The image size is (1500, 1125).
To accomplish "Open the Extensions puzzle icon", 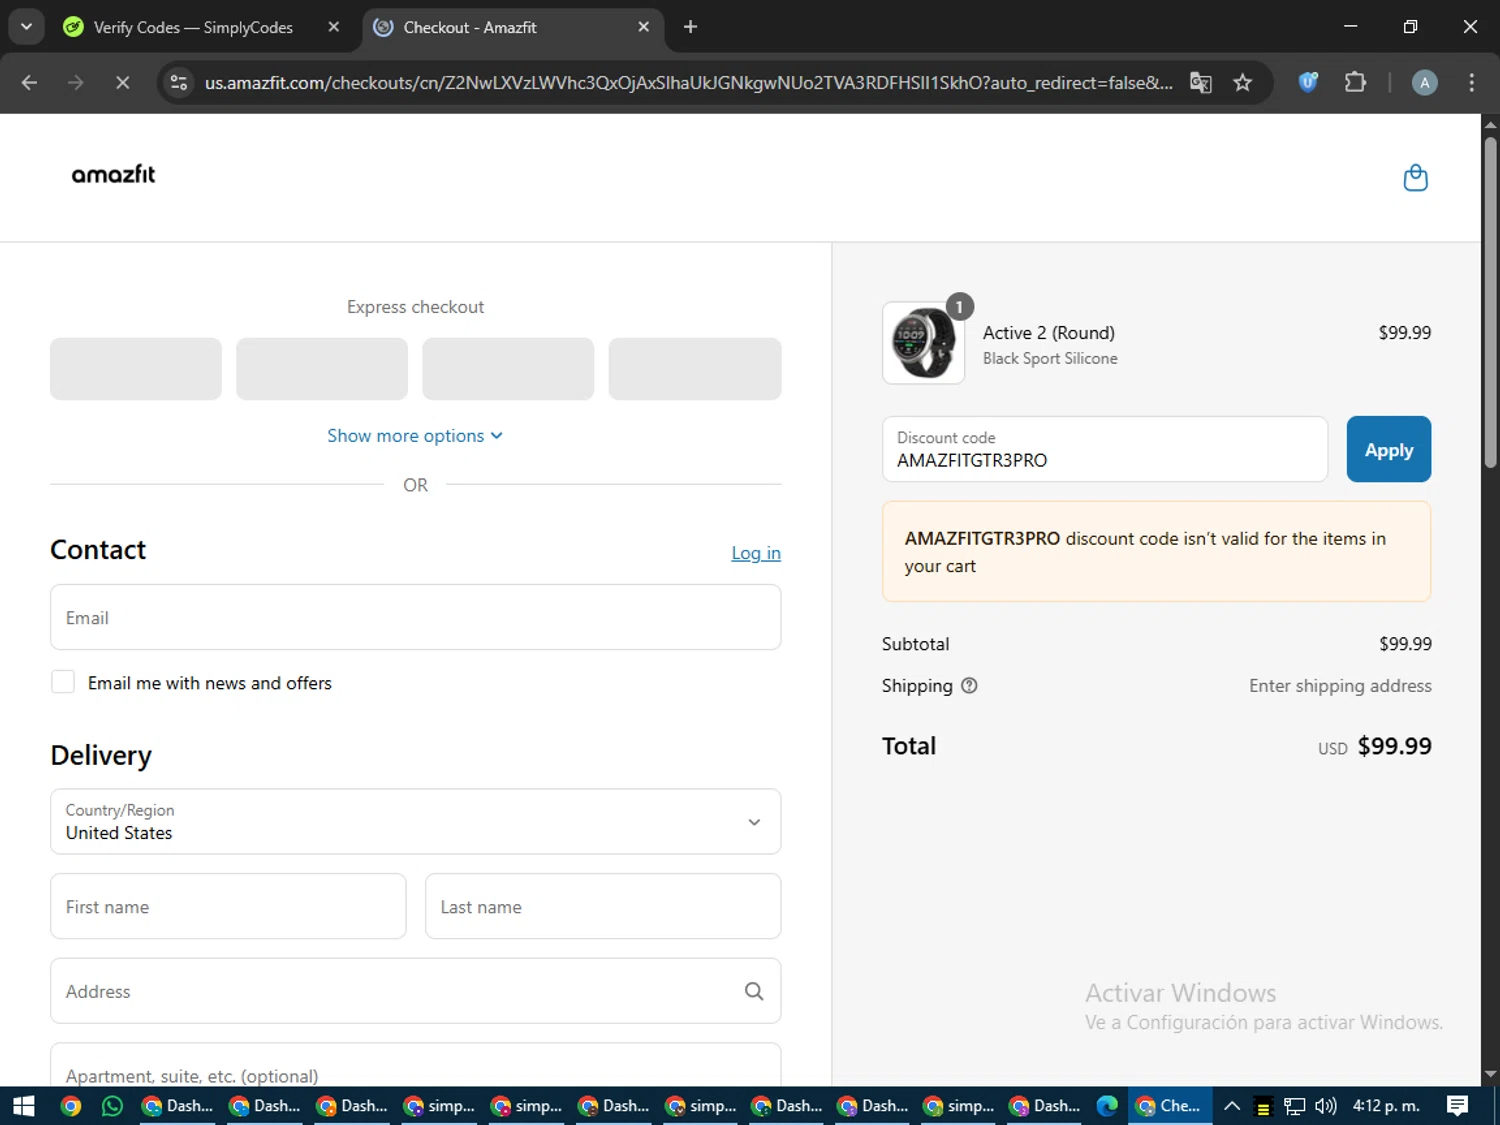I will coord(1355,83).
